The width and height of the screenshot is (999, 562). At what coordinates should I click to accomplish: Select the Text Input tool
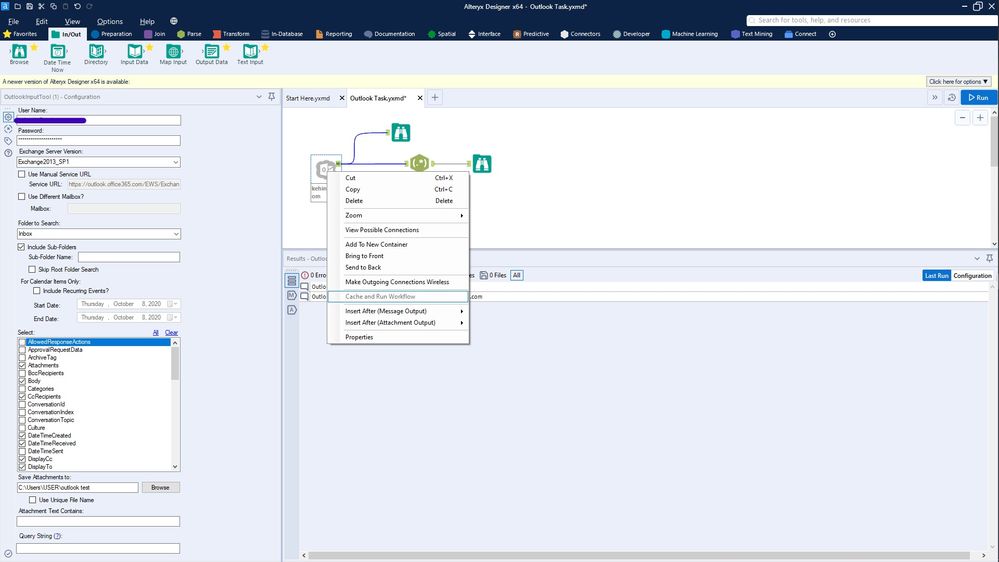click(x=250, y=54)
